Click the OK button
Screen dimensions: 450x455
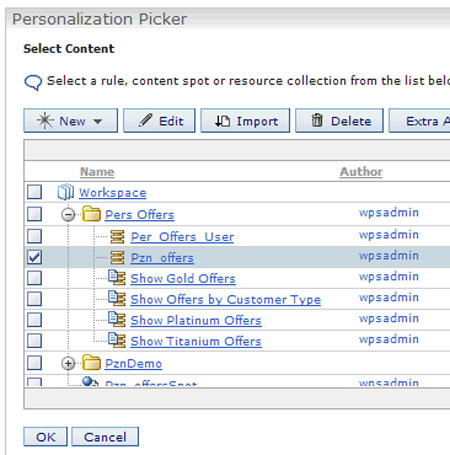click(x=46, y=437)
